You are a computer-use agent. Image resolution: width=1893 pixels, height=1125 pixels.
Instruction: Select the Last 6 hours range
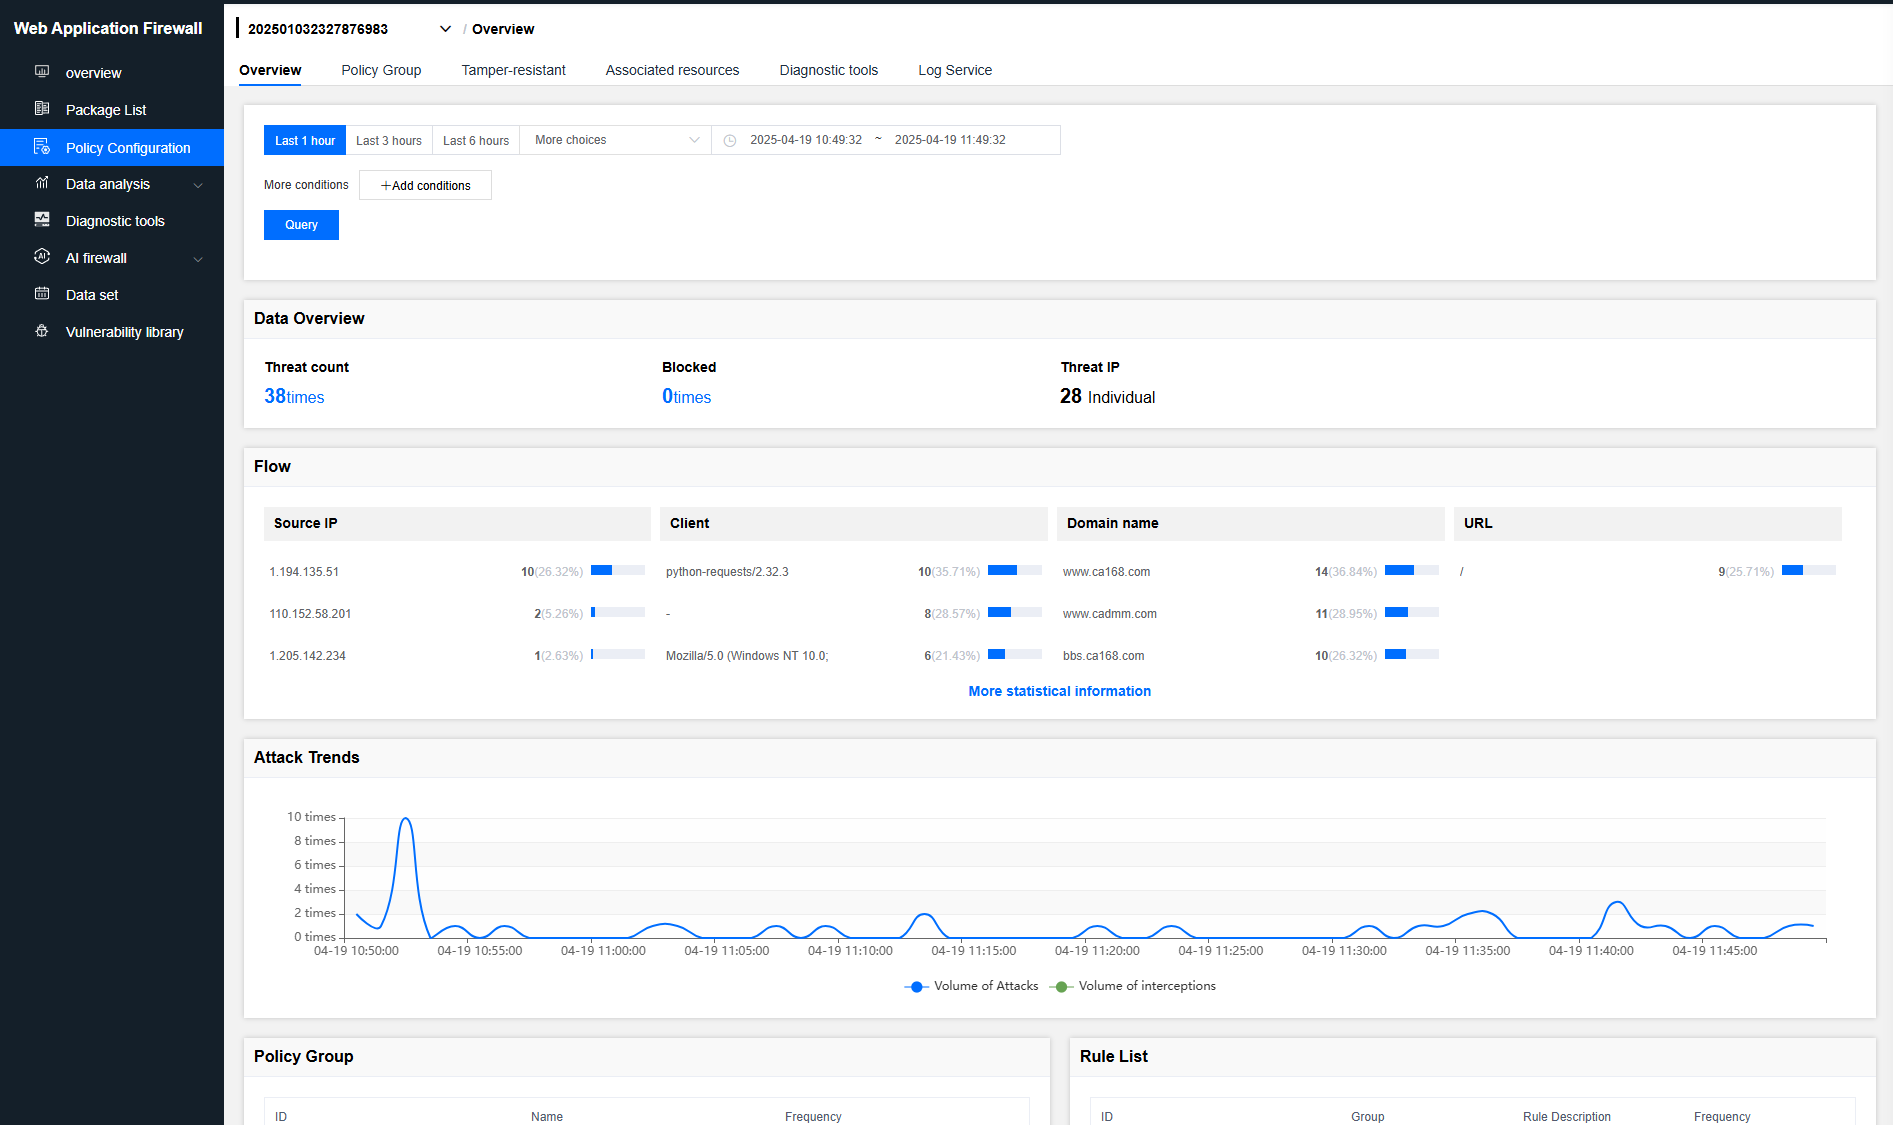click(476, 140)
